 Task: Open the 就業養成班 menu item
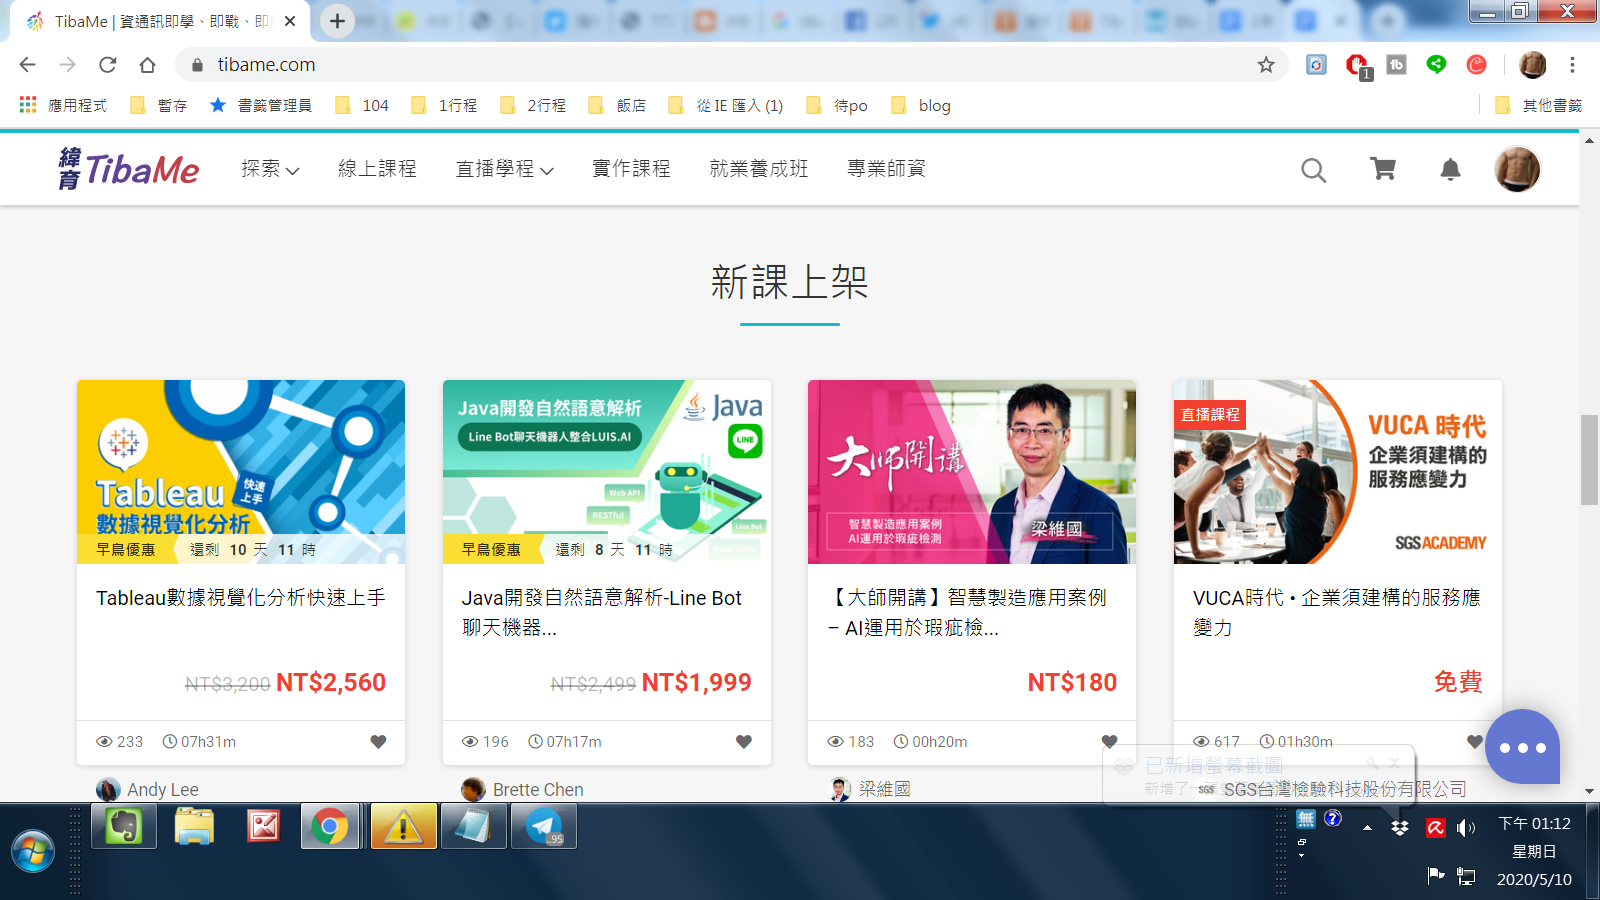[x=759, y=169]
